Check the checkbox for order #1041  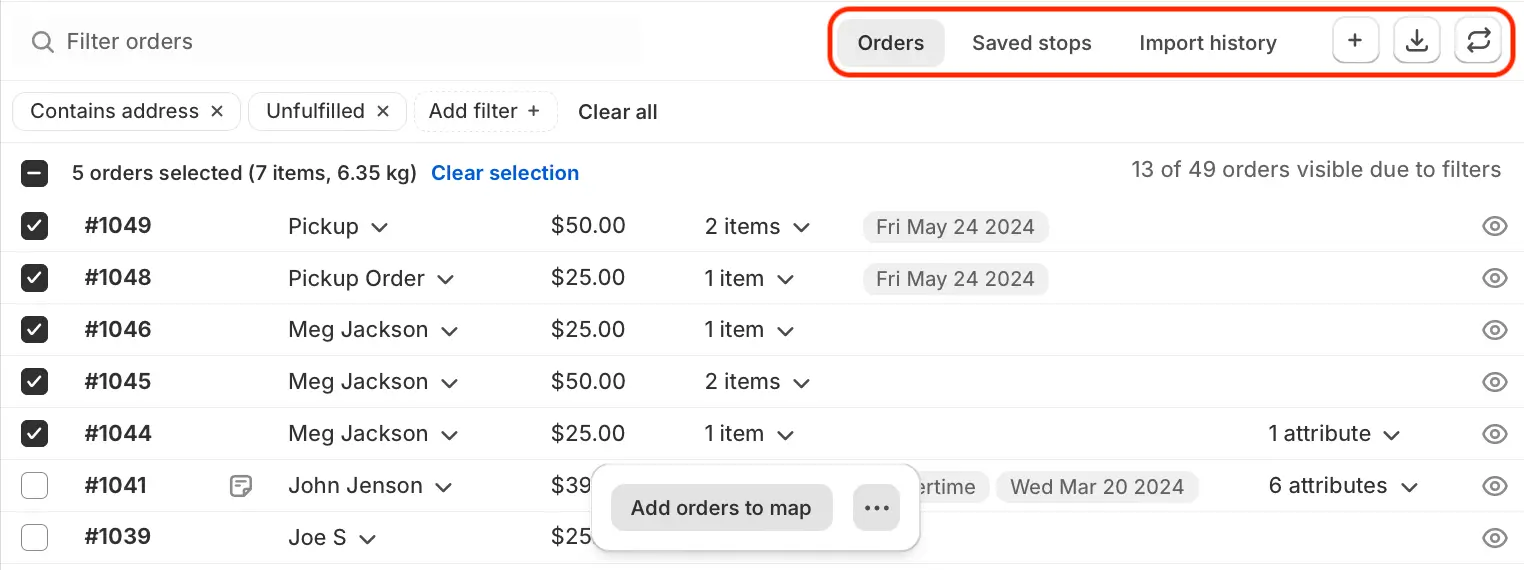[x=34, y=486]
